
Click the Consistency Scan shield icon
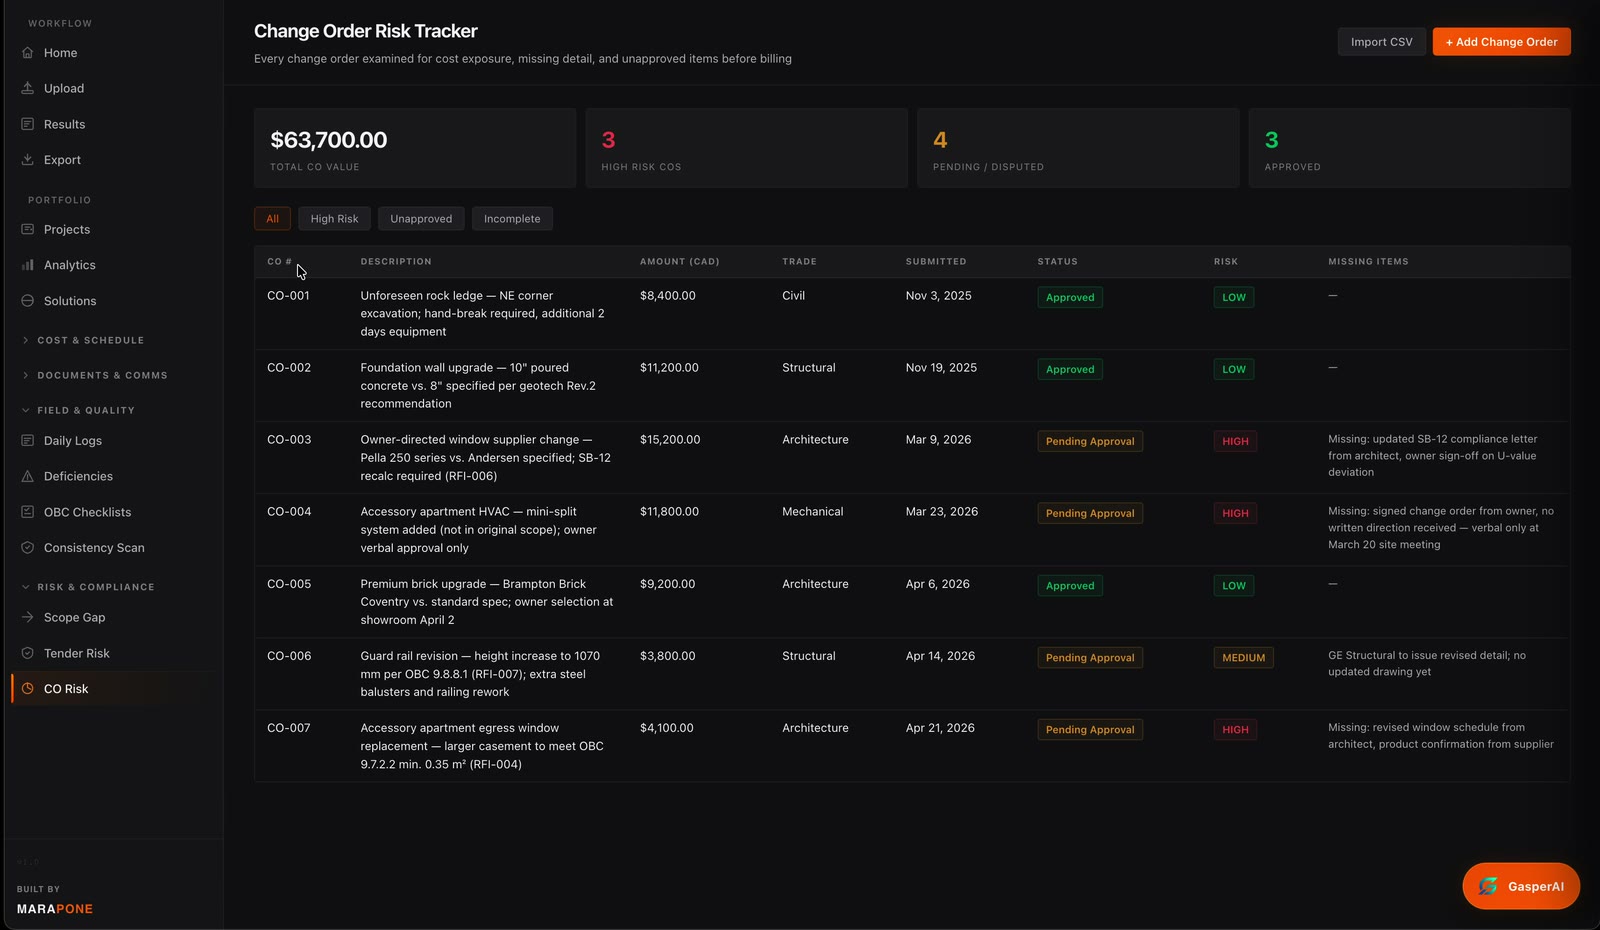tap(28, 548)
